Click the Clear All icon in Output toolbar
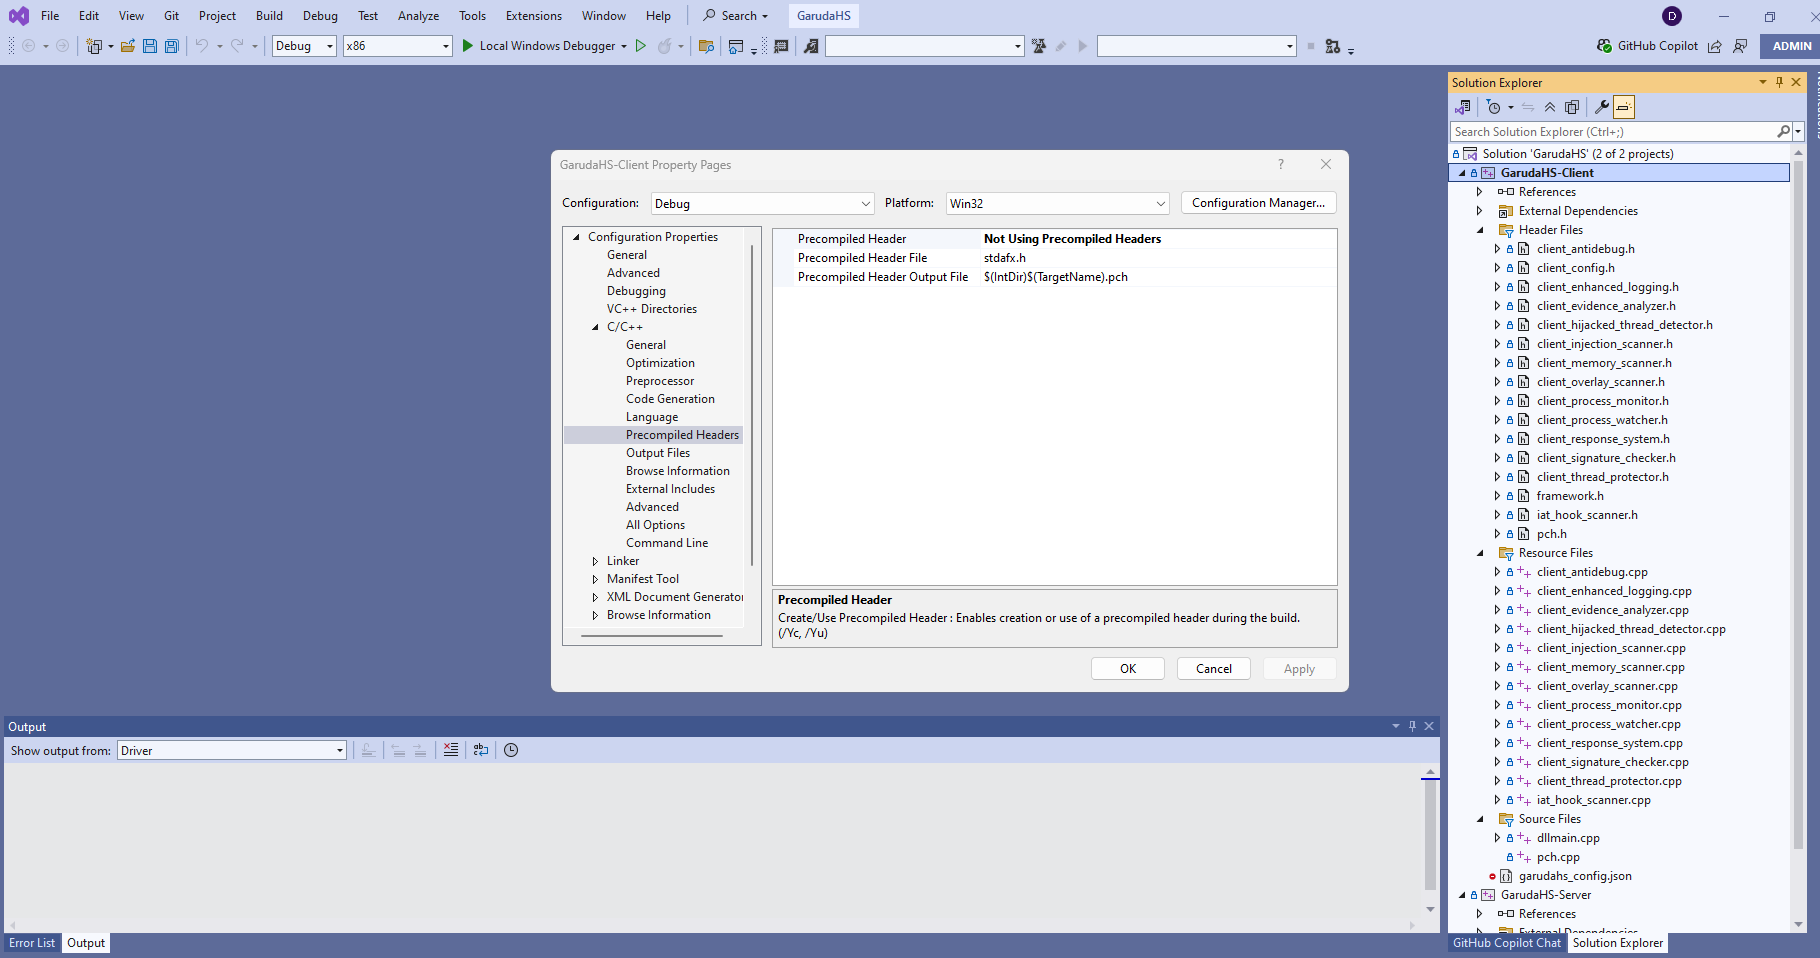The height and width of the screenshot is (958, 1820). pyautogui.click(x=451, y=750)
